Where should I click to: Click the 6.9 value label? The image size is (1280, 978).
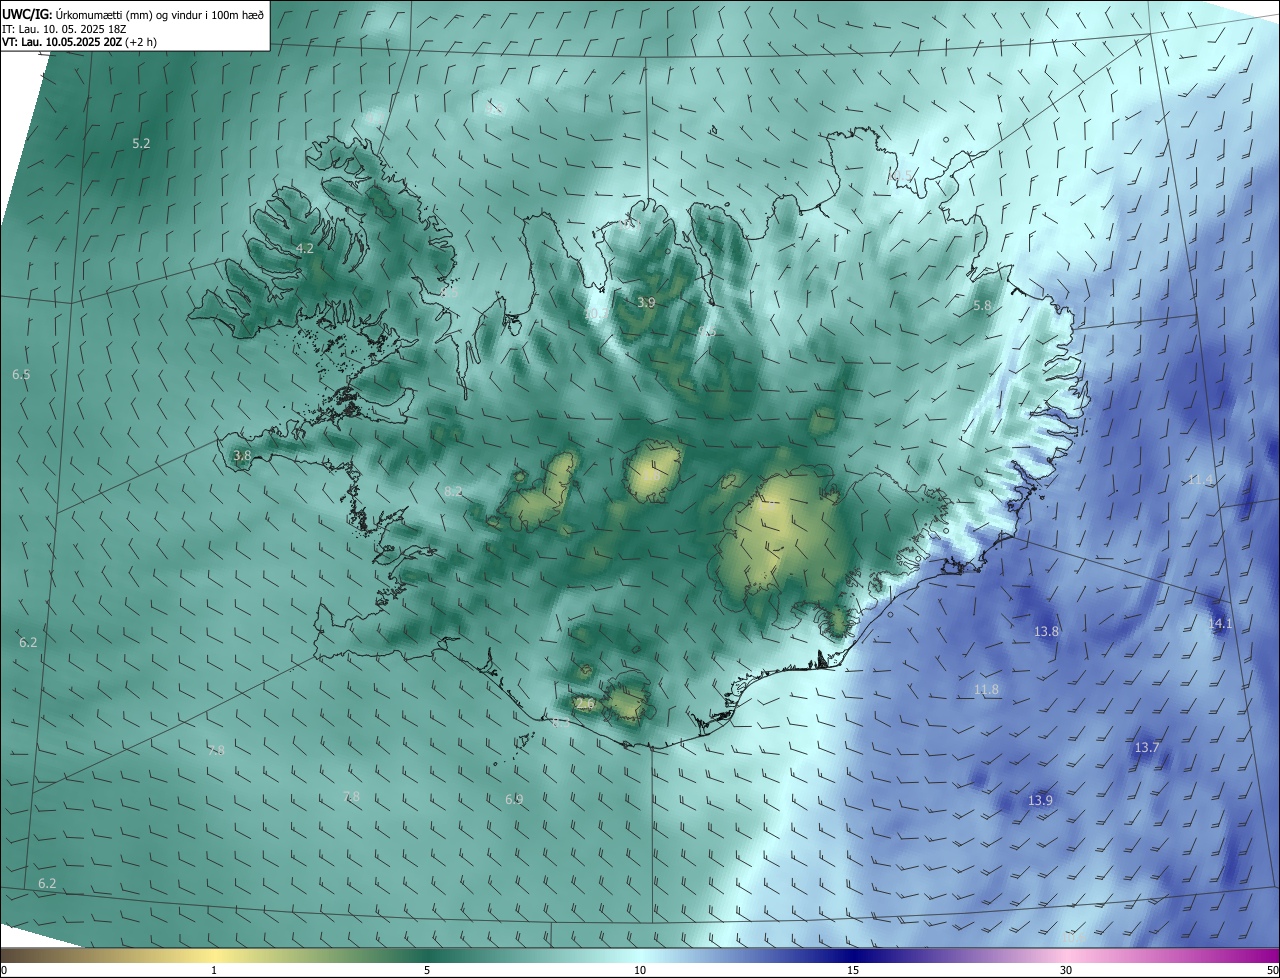click(x=514, y=800)
